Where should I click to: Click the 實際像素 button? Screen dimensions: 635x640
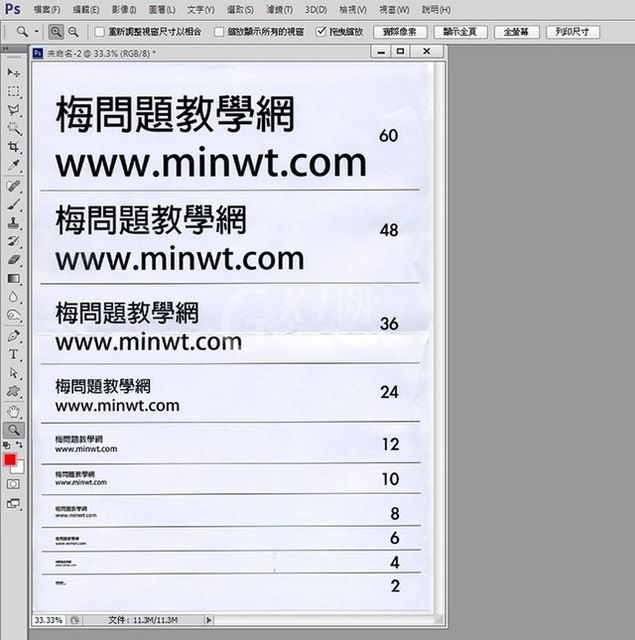tap(400, 32)
